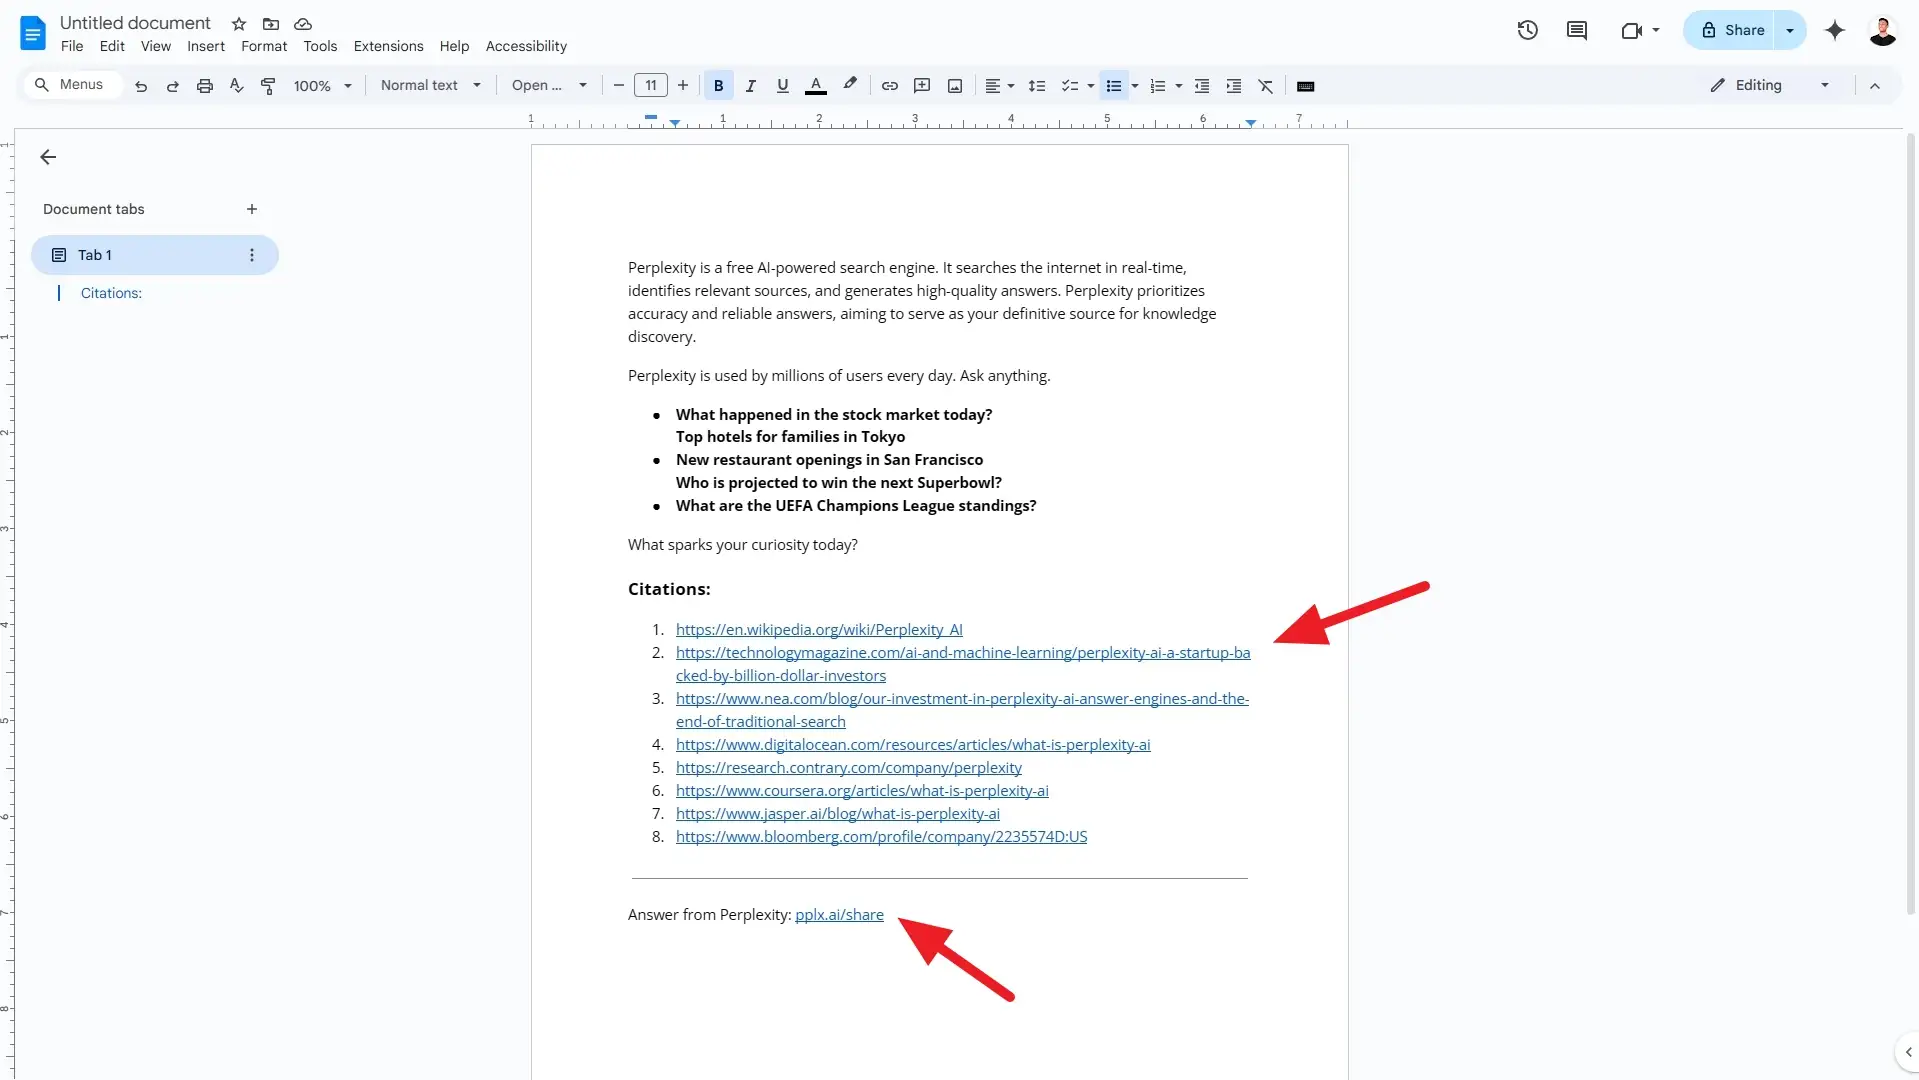This screenshot has height=1080, width=1919.
Task: Open the text color picker
Action: [x=816, y=86]
